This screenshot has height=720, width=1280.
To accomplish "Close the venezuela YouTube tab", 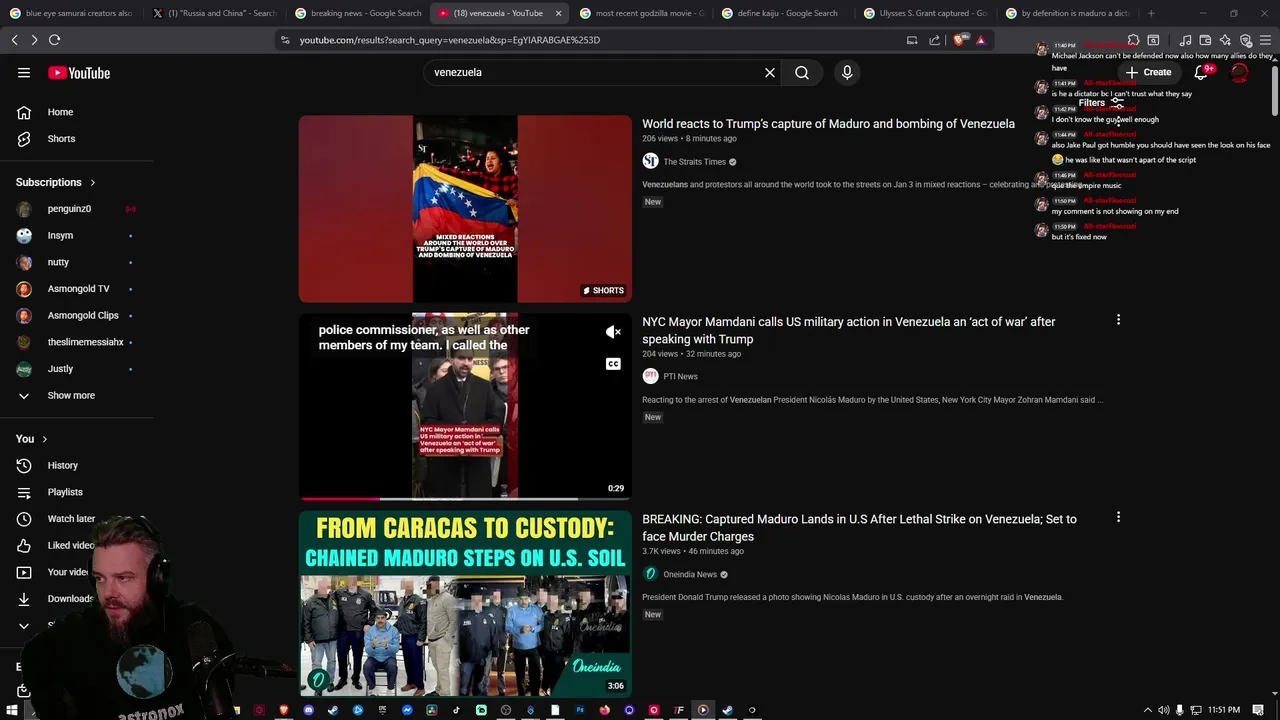I will 558,13.
